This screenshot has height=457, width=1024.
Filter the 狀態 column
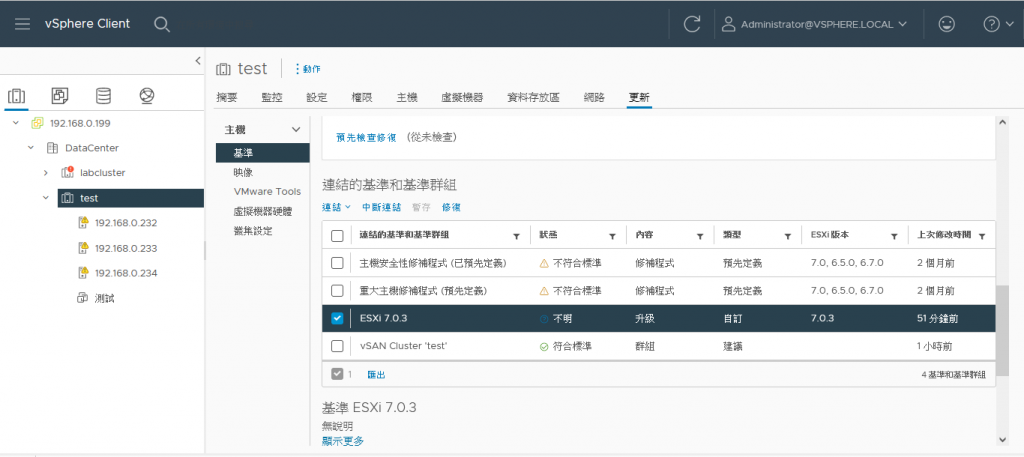click(x=612, y=236)
